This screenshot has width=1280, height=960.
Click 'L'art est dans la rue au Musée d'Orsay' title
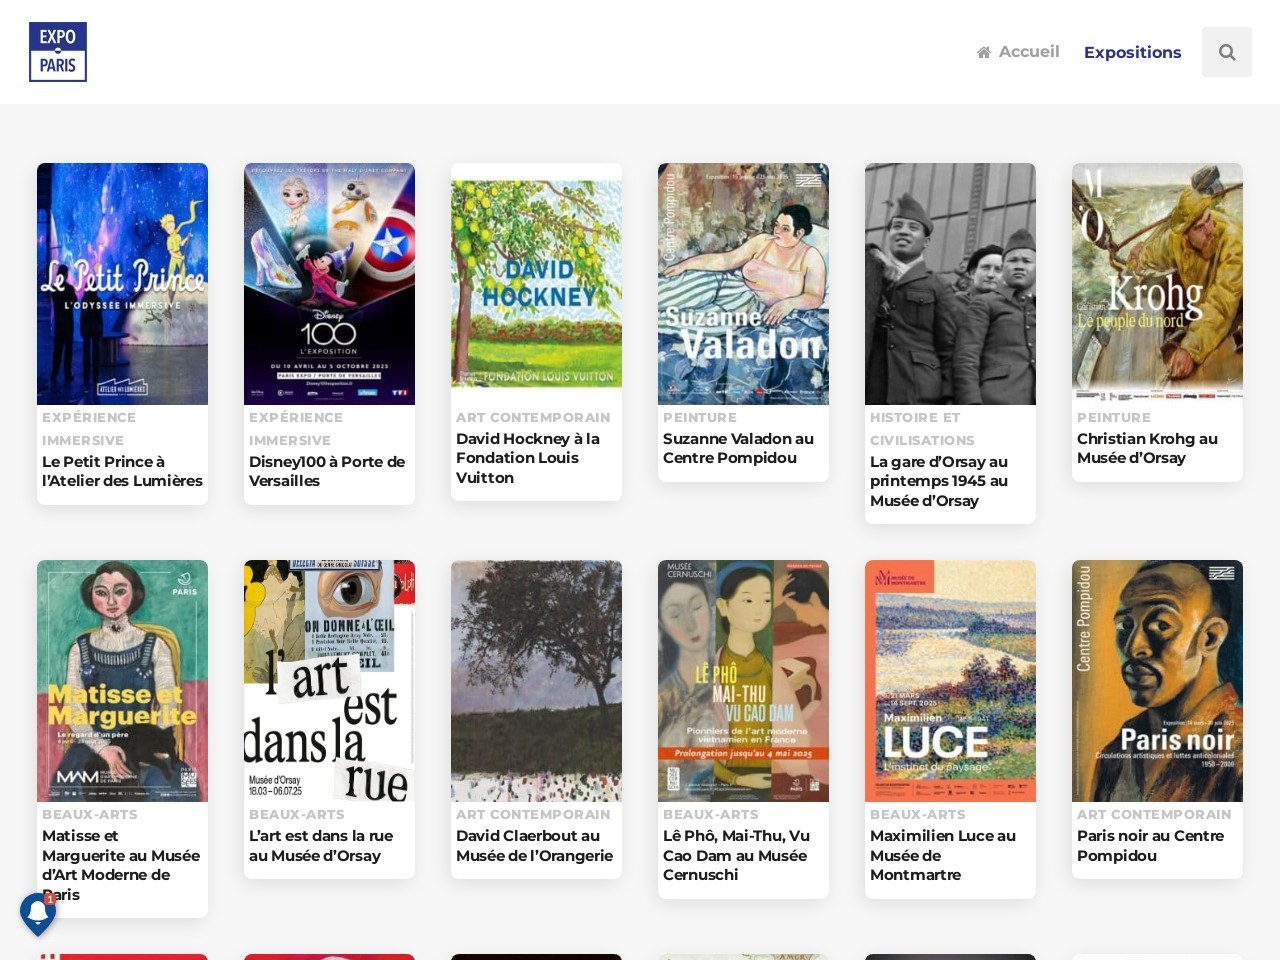321,845
